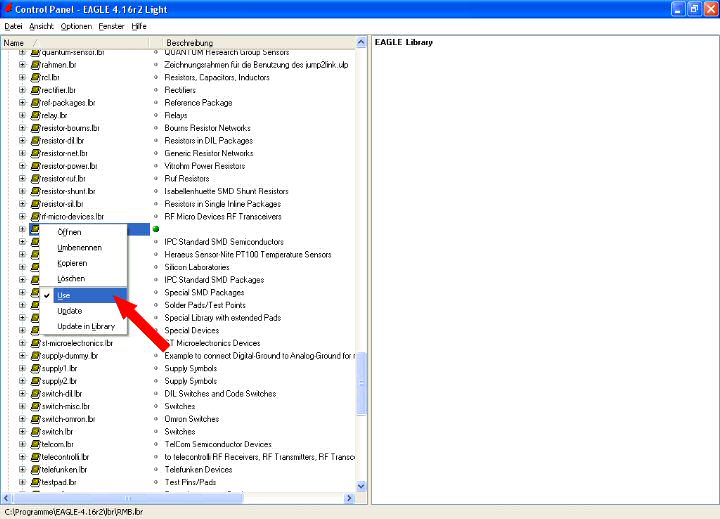Toggle the checked Use option in context menu
The image size is (720, 519).
(64, 296)
